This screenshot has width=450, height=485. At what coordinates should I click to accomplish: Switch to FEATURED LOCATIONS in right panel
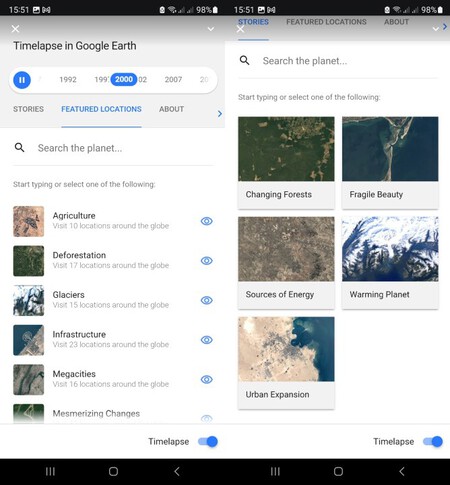click(x=326, y=22)
